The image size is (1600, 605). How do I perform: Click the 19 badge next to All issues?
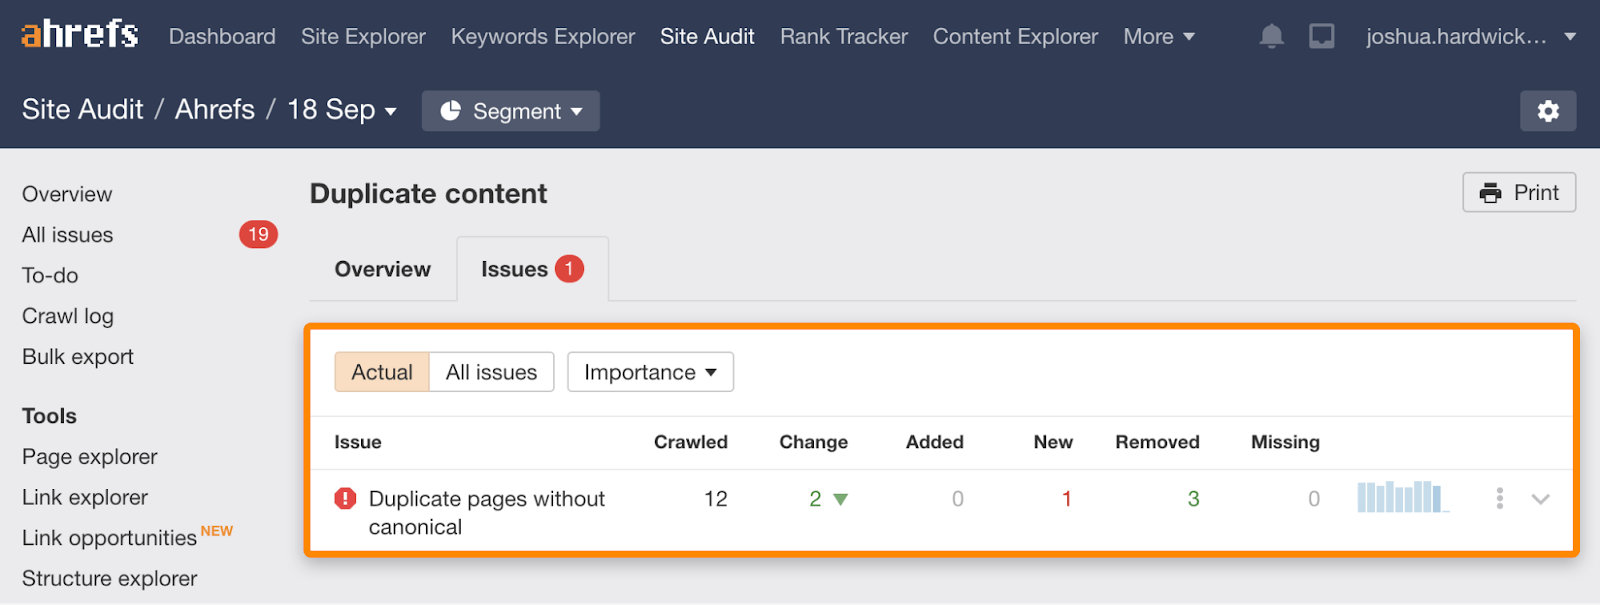coord(258,235)
